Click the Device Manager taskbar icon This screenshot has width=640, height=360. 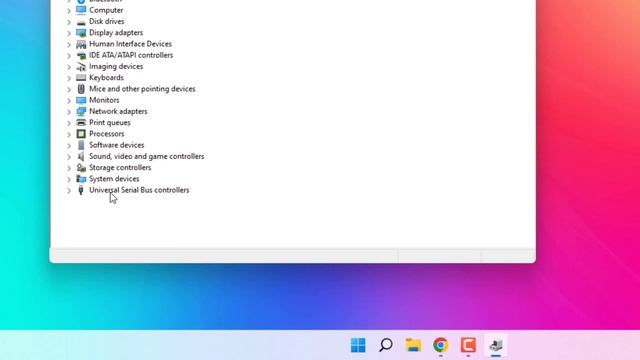[496, 345]
